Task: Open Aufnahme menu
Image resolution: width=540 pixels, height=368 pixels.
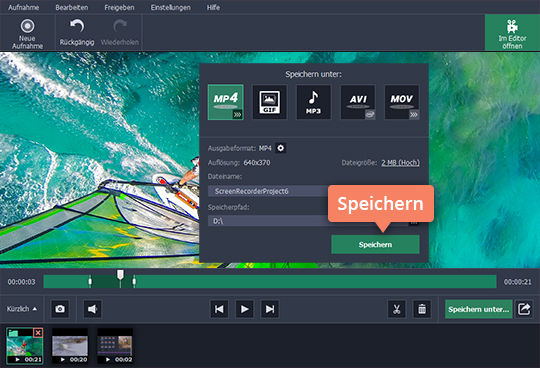Action: tap(23, 7)
